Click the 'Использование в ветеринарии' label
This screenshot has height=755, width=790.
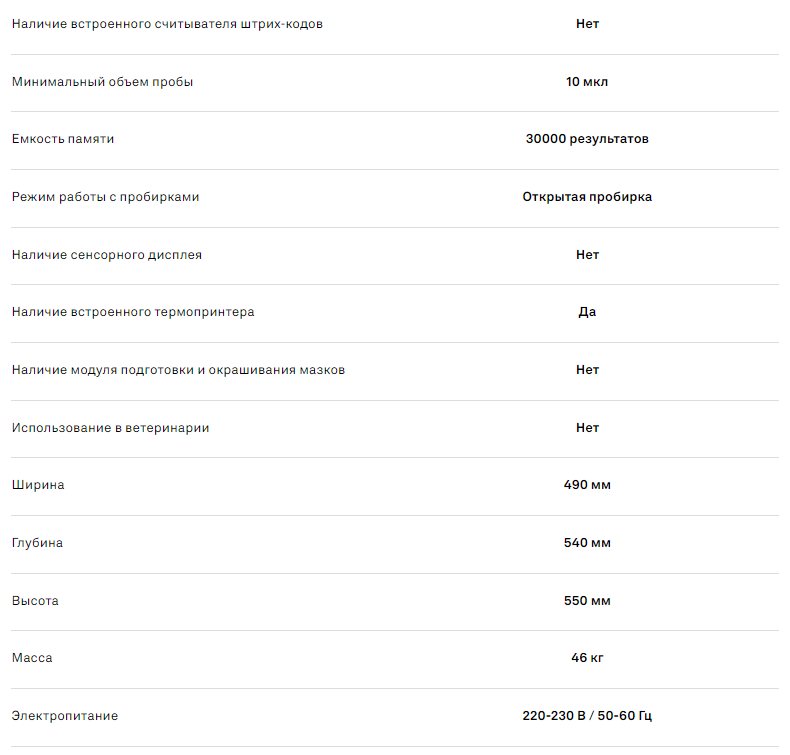pyautogui.click(x=110, y=428)
